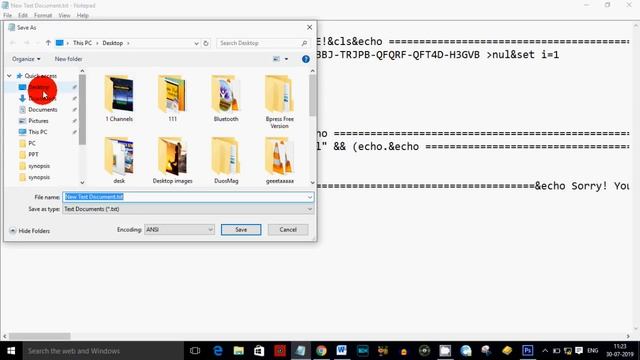
Task: Open the Save as type dropdown
Action: pos(310,209)
